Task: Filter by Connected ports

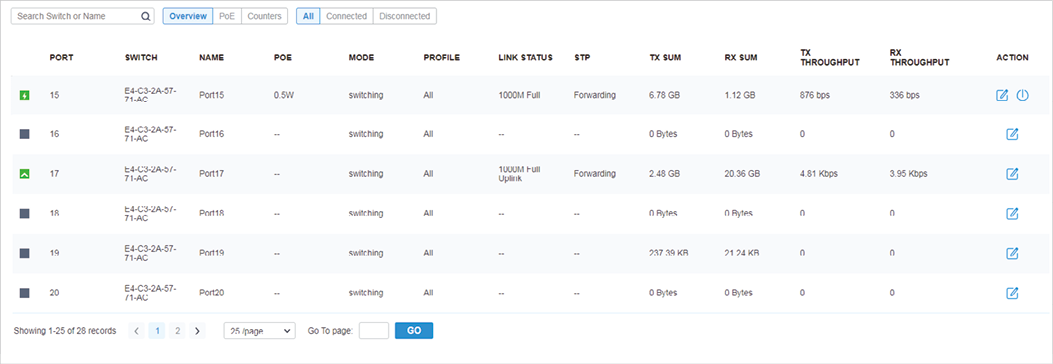Action: 347,16
